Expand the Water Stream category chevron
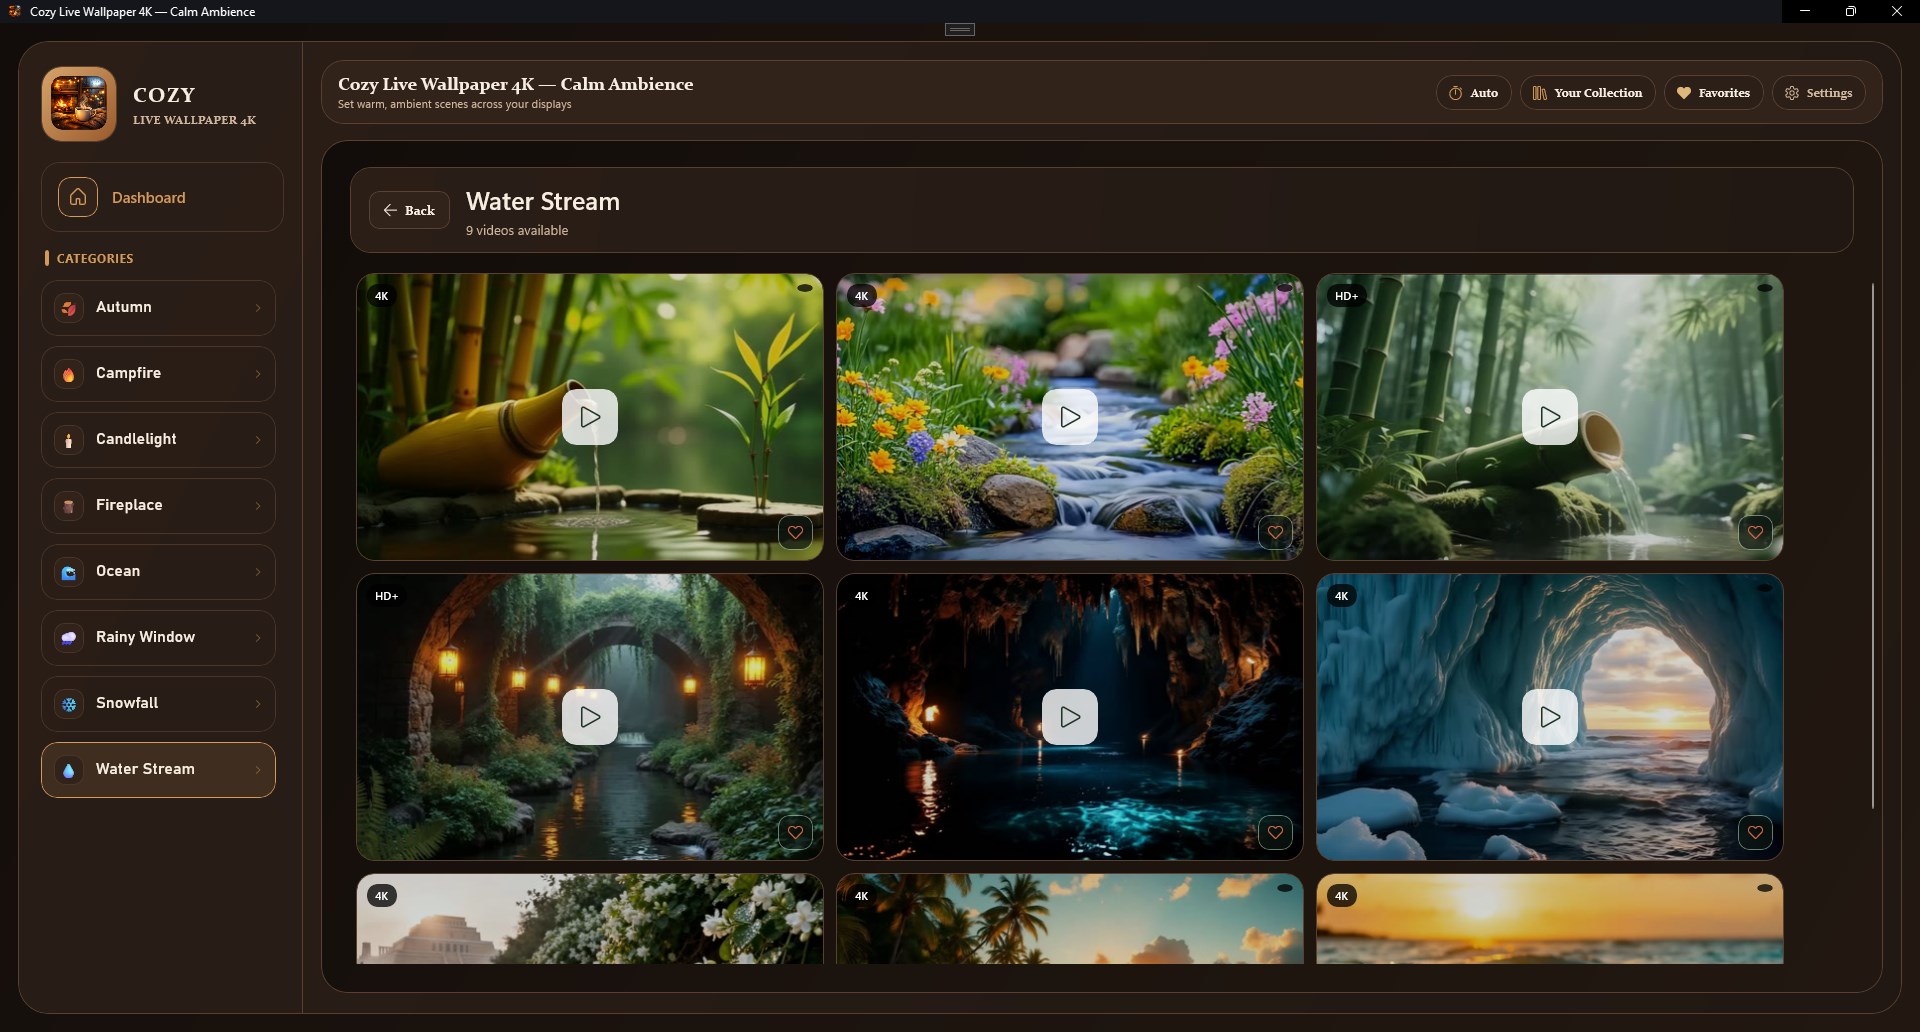Viewport: 1920px width, 1032px height. tap(258, 770)
